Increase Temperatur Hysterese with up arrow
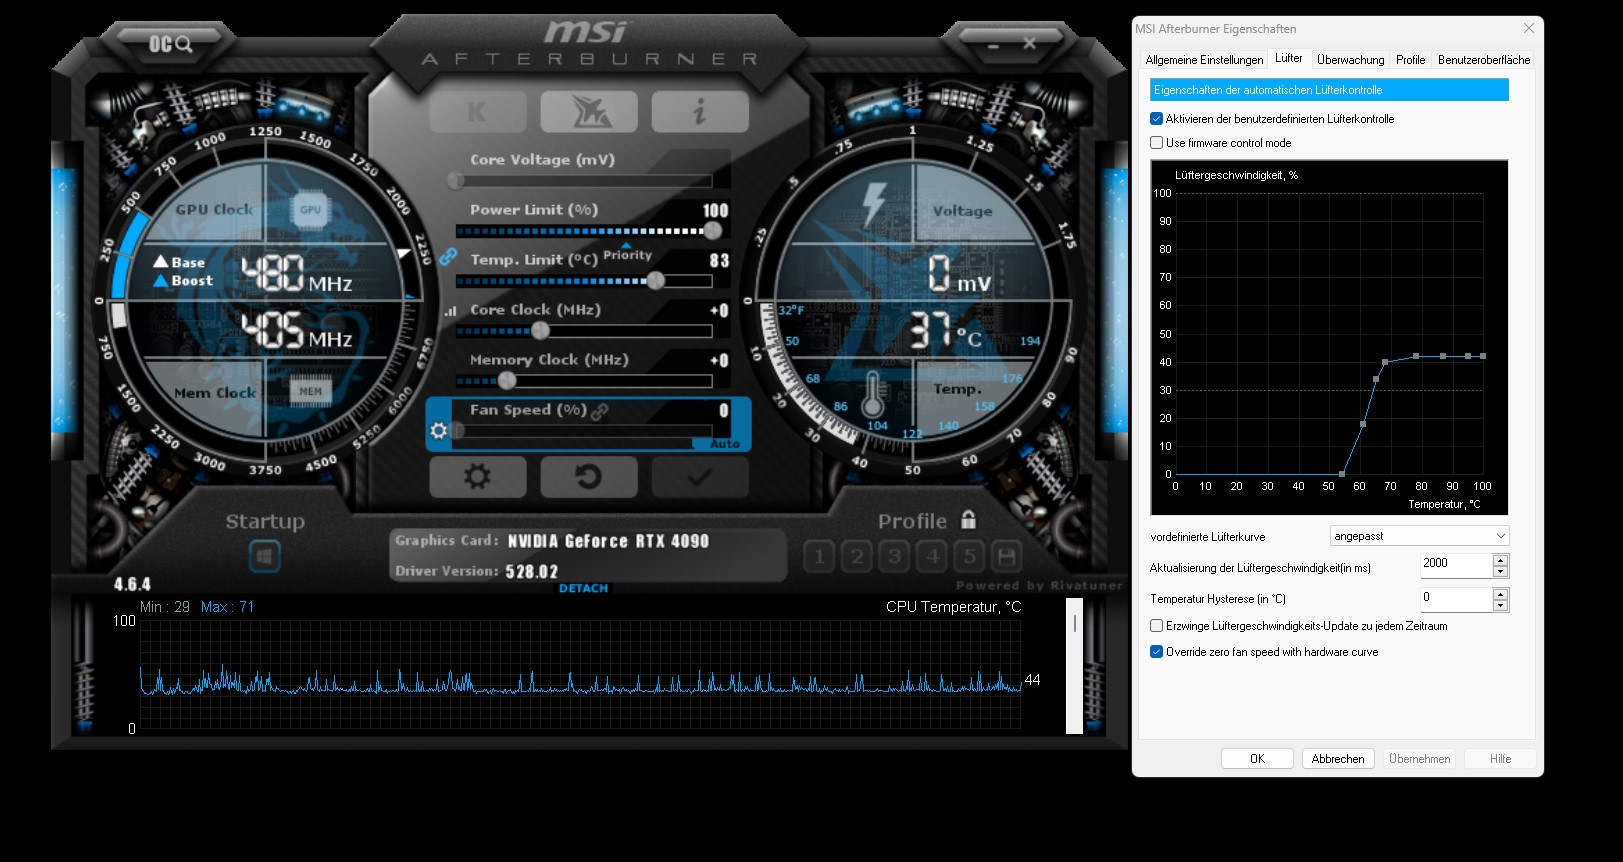This screenshot has width=1623, height=862. tap(1500, 594)
